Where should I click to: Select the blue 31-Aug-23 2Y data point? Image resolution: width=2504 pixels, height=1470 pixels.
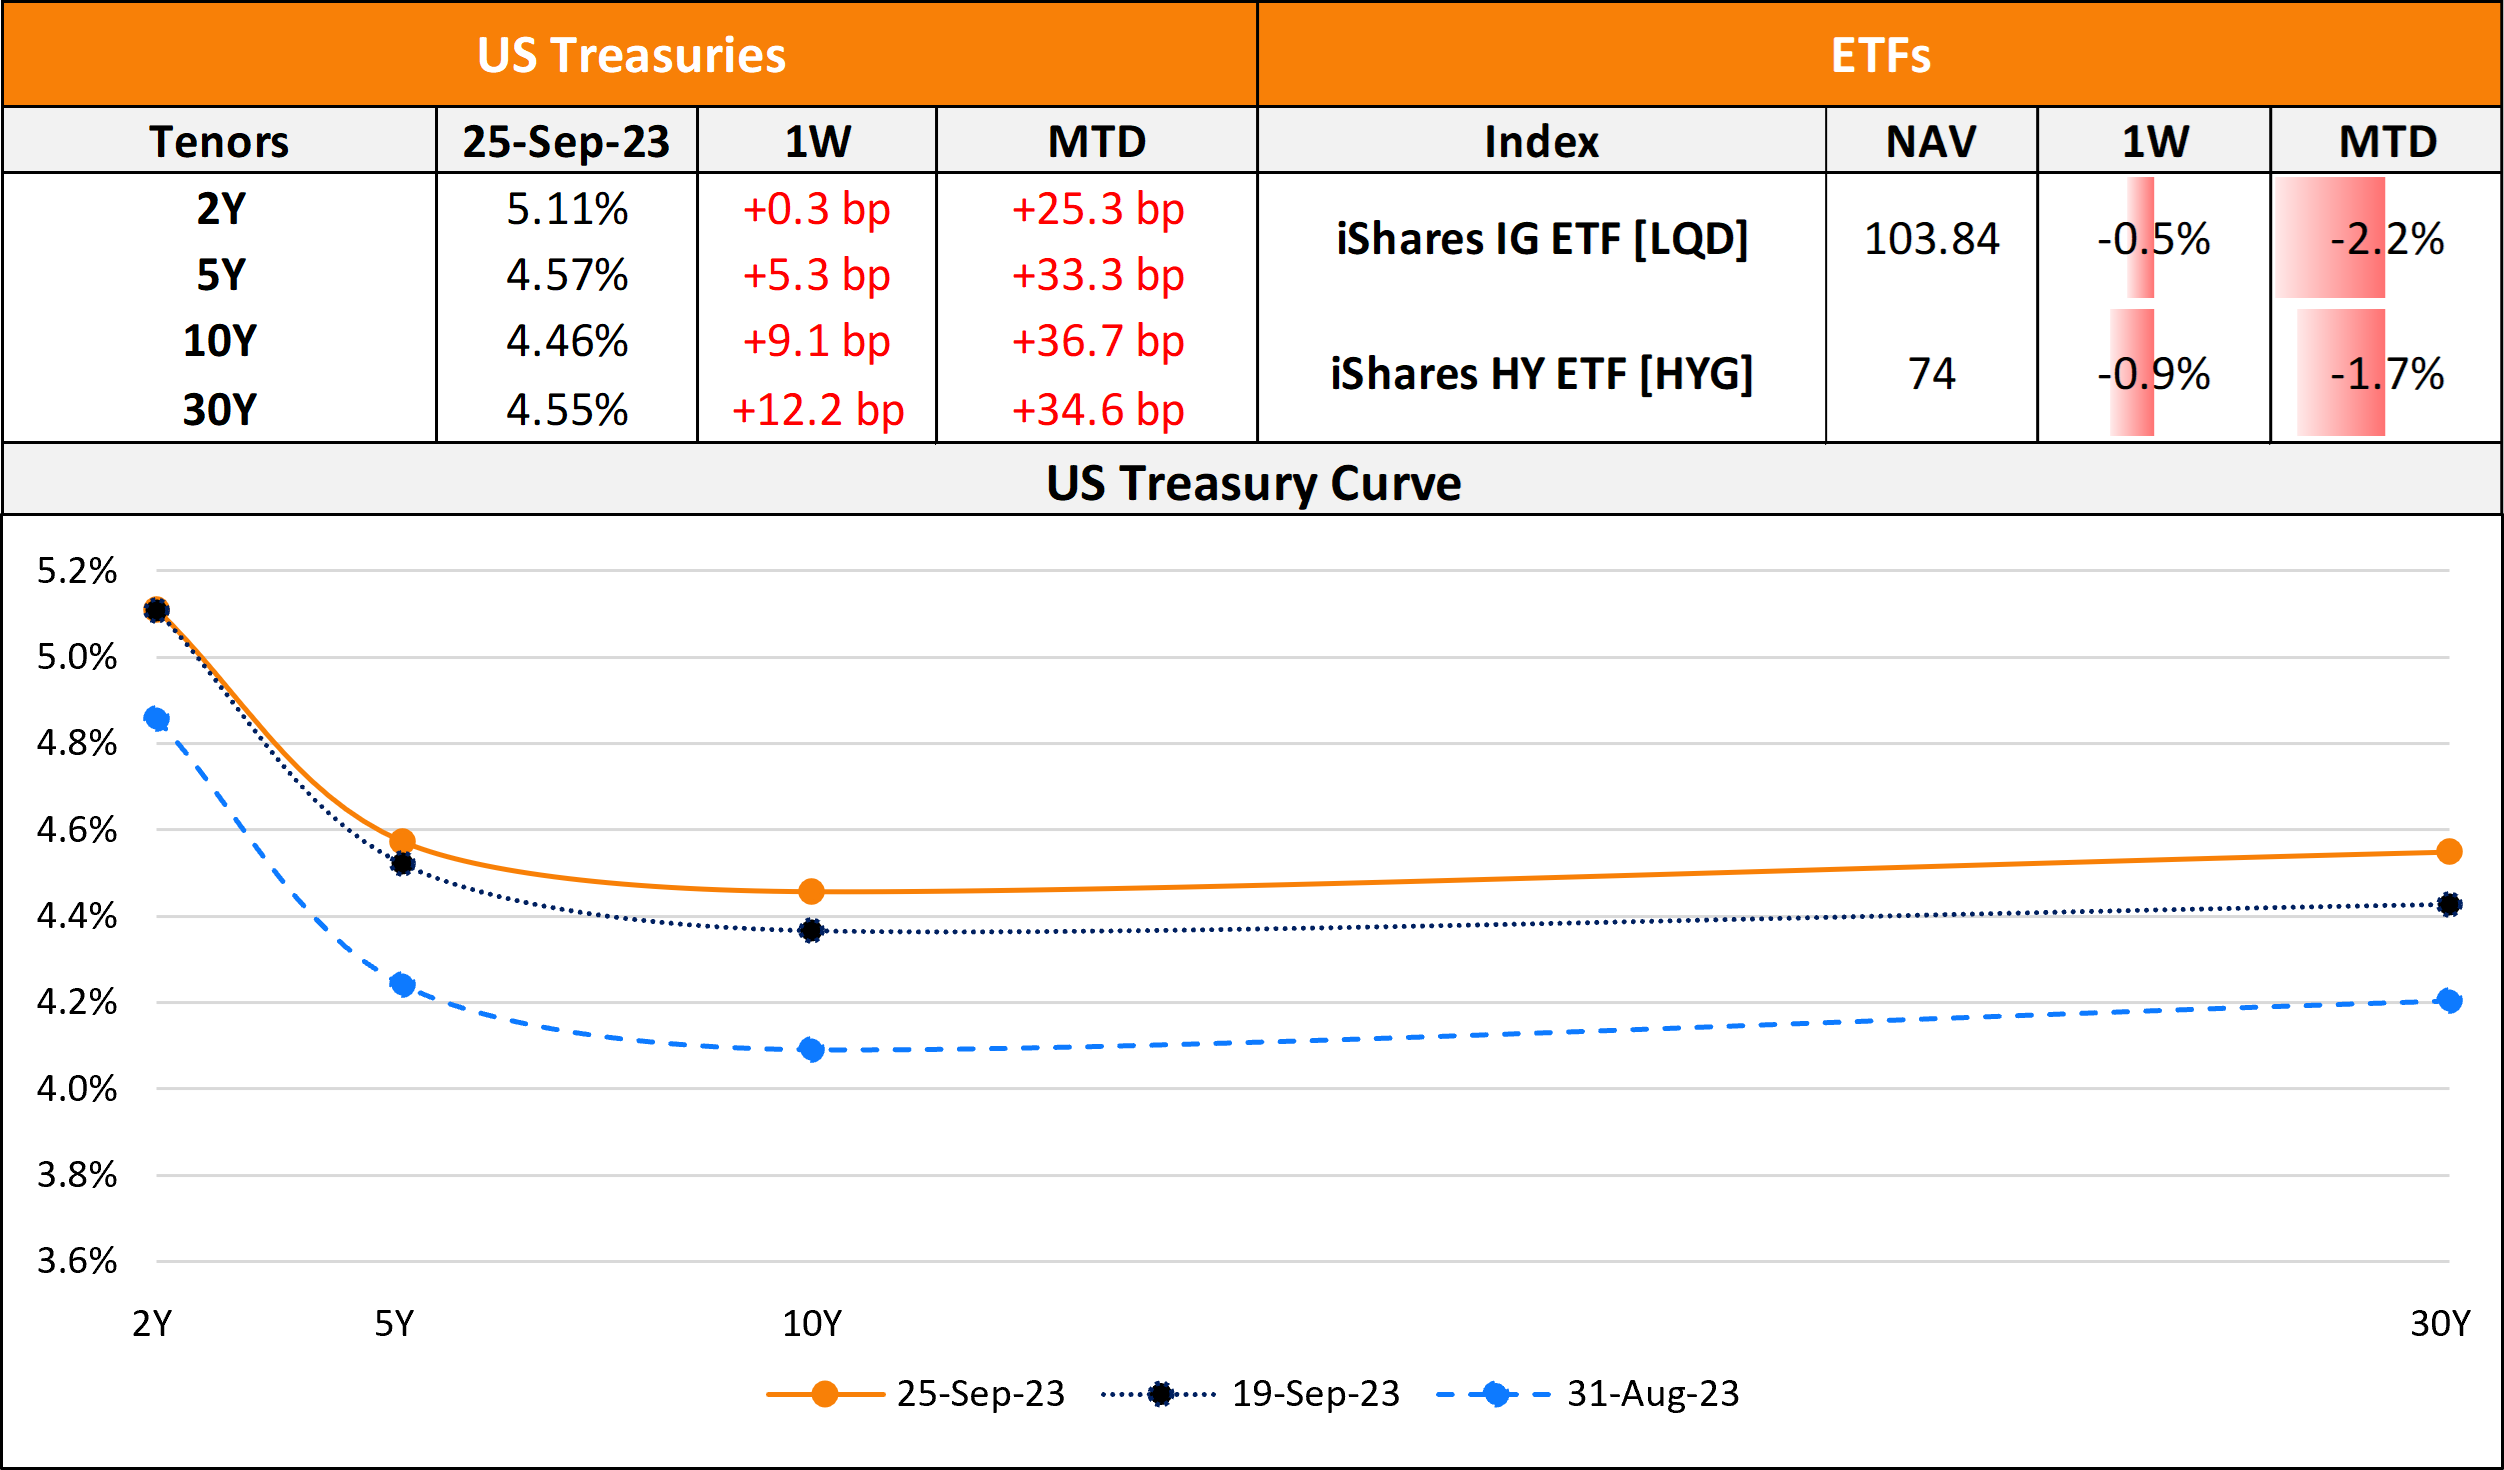[x=156, y=718]
